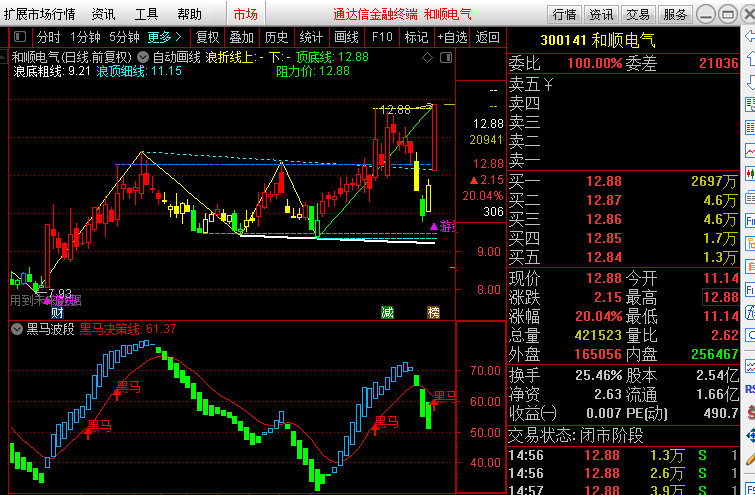
Task: Click the 资讯 button at top right
Action: coord(601,14)
